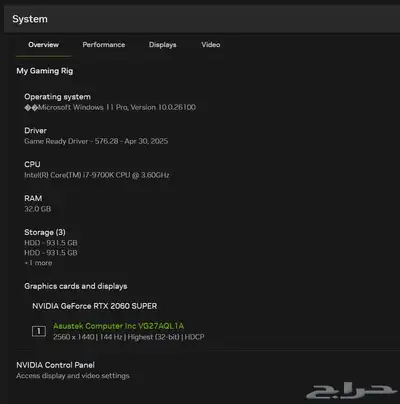Click the display number 1 monitor icon
The width and height of the screenshot is (400, 404).
pyautogui.click(x=39, y=331)
